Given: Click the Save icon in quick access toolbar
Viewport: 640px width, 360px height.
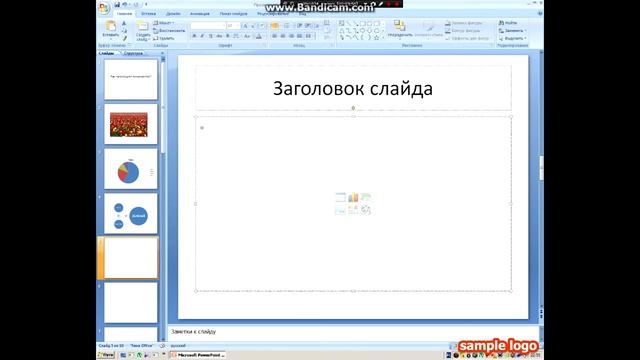Looking at the screenshot, I should pyautogui.click(x=117, y=5).
